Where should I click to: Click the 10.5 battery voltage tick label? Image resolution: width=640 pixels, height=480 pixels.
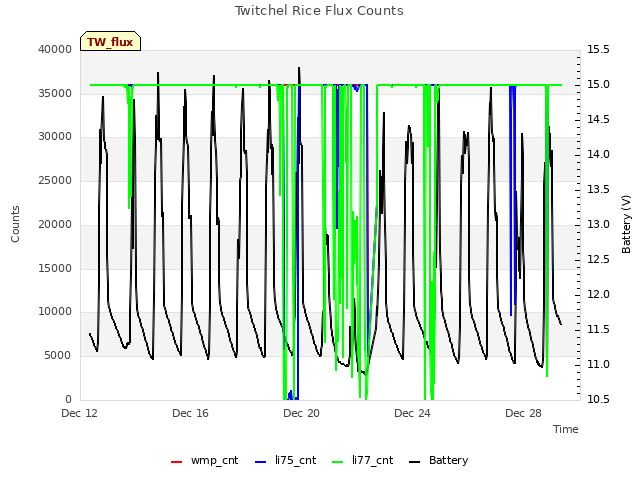pyautogui.click(x=598, y=399)
